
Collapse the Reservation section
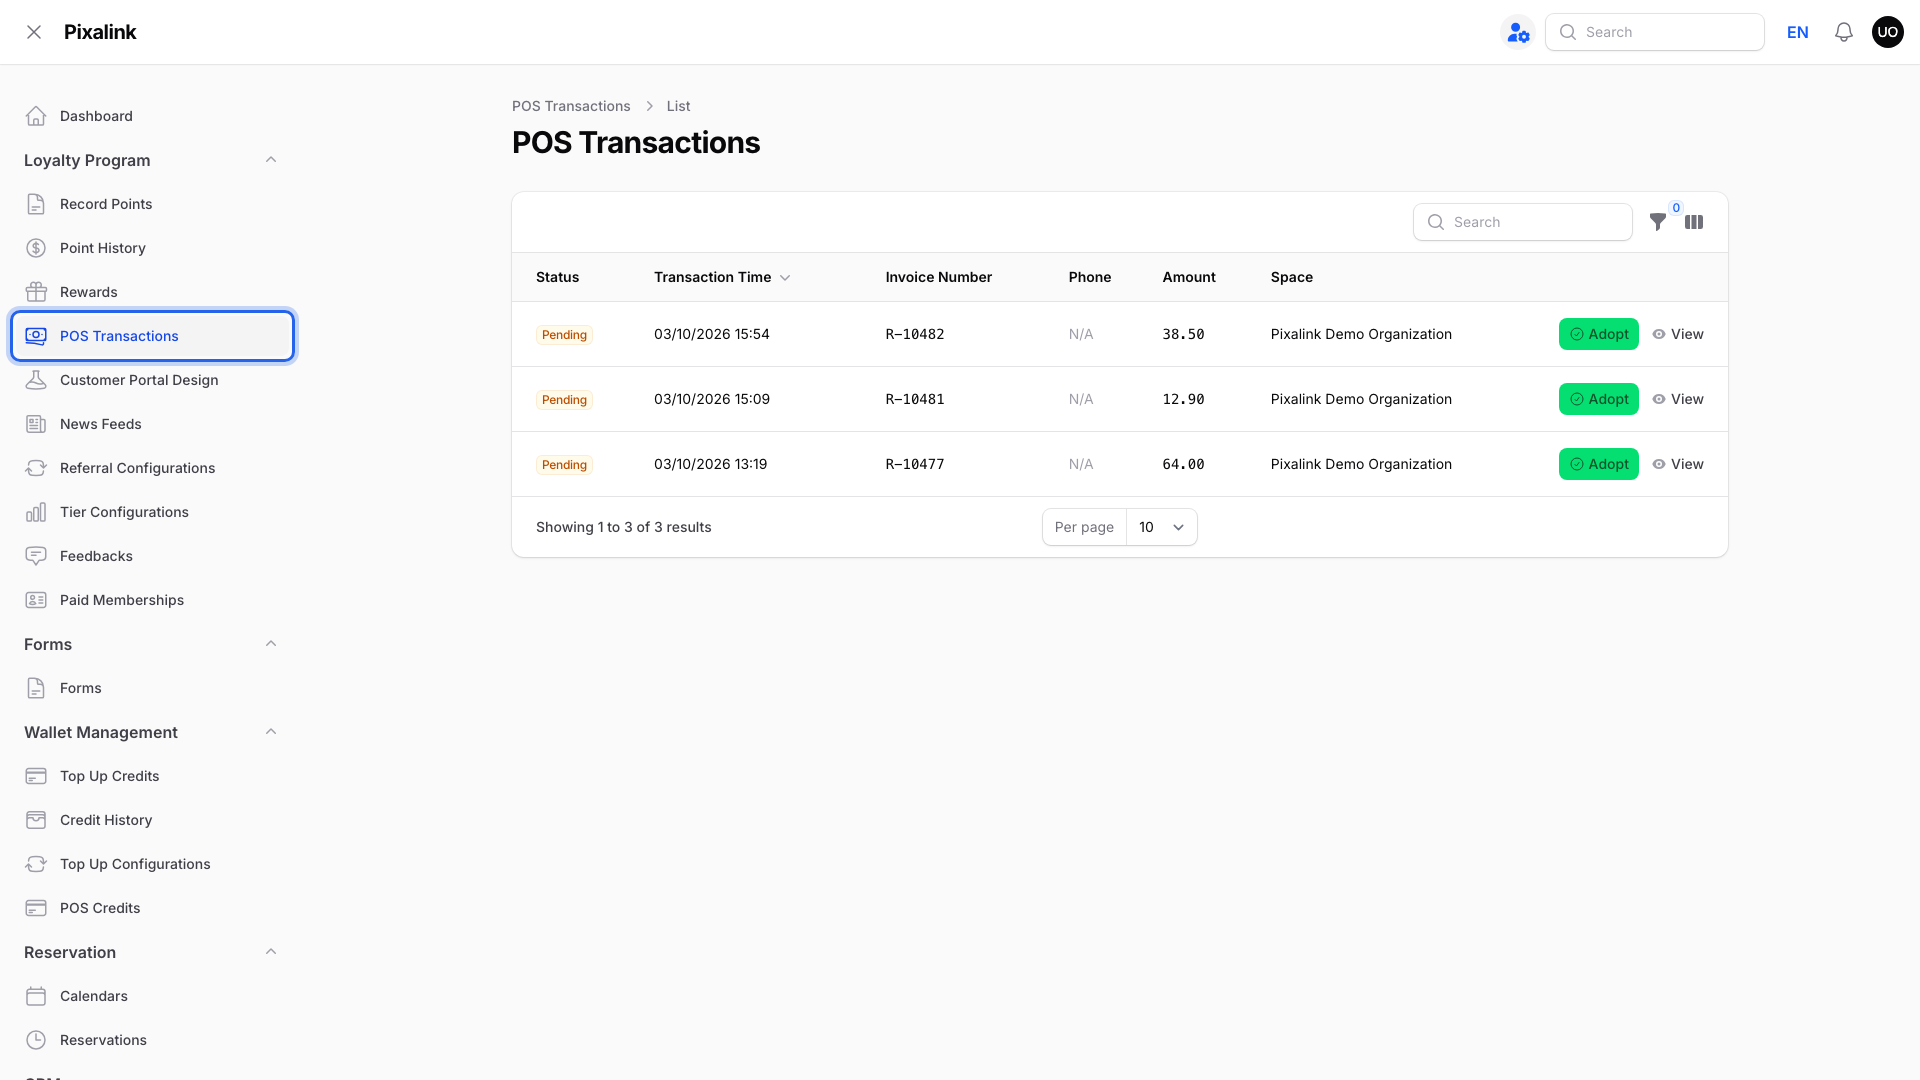tap(271, 952)
